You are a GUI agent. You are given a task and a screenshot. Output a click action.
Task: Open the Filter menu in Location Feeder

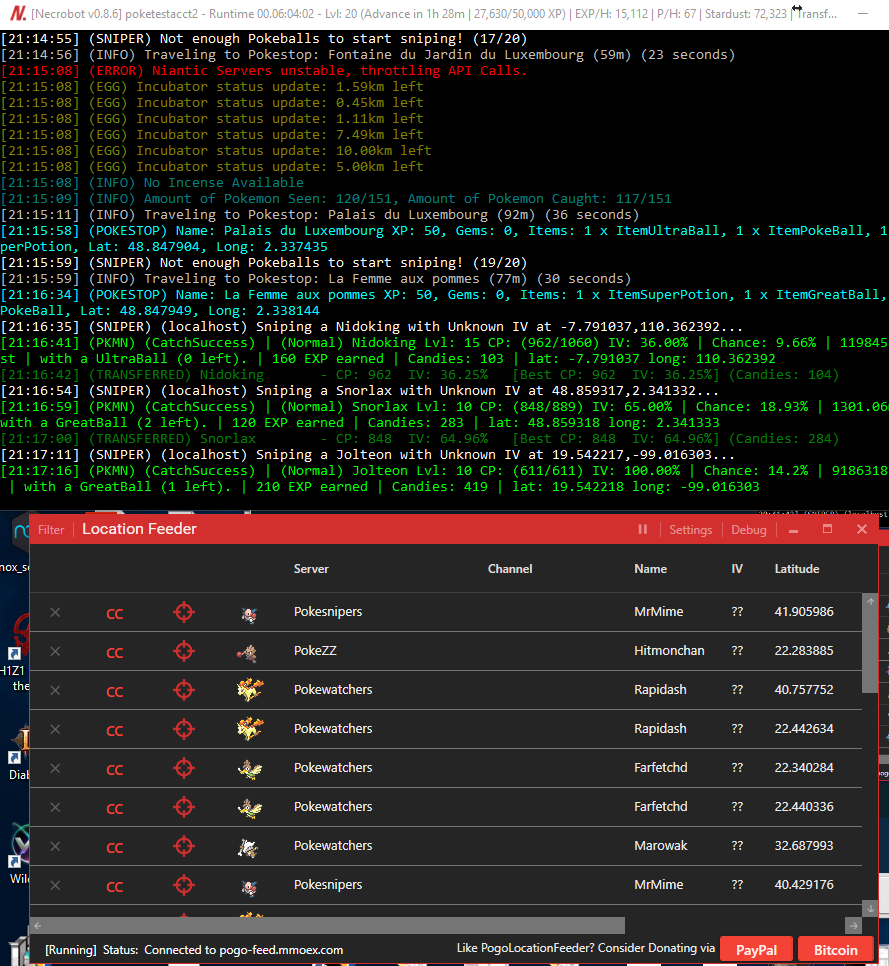(51, 530)
